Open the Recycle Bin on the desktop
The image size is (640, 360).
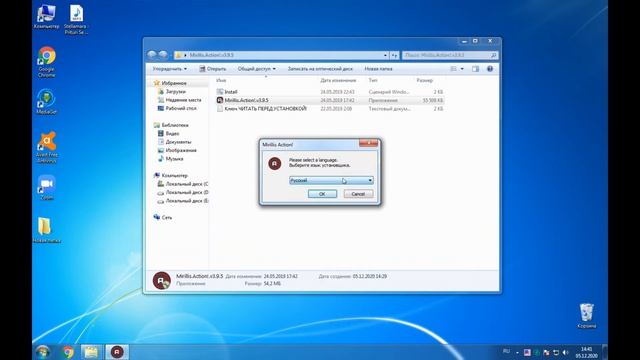click(x=587, y=316)
